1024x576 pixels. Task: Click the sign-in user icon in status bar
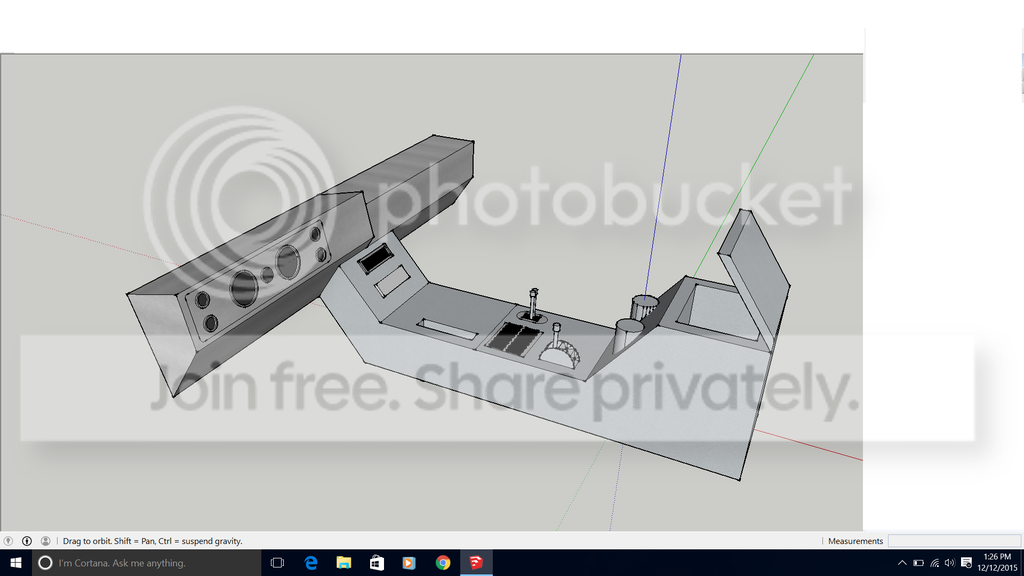pos(46,541)
